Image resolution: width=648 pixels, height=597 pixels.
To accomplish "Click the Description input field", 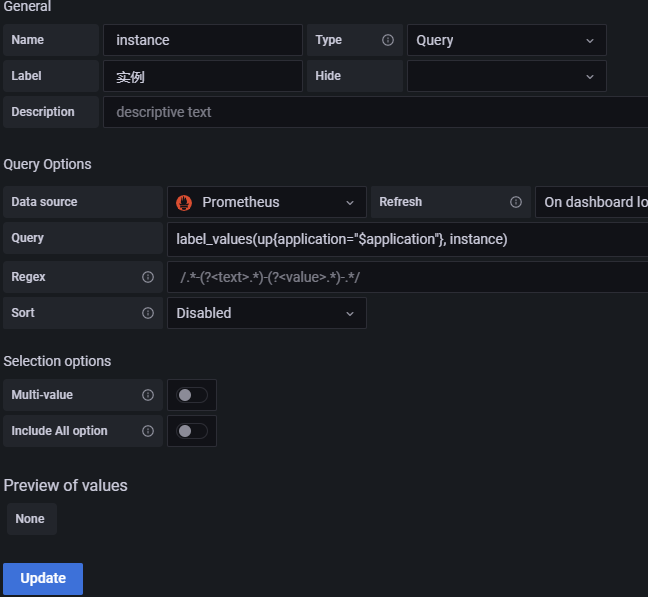I will 376,112.
